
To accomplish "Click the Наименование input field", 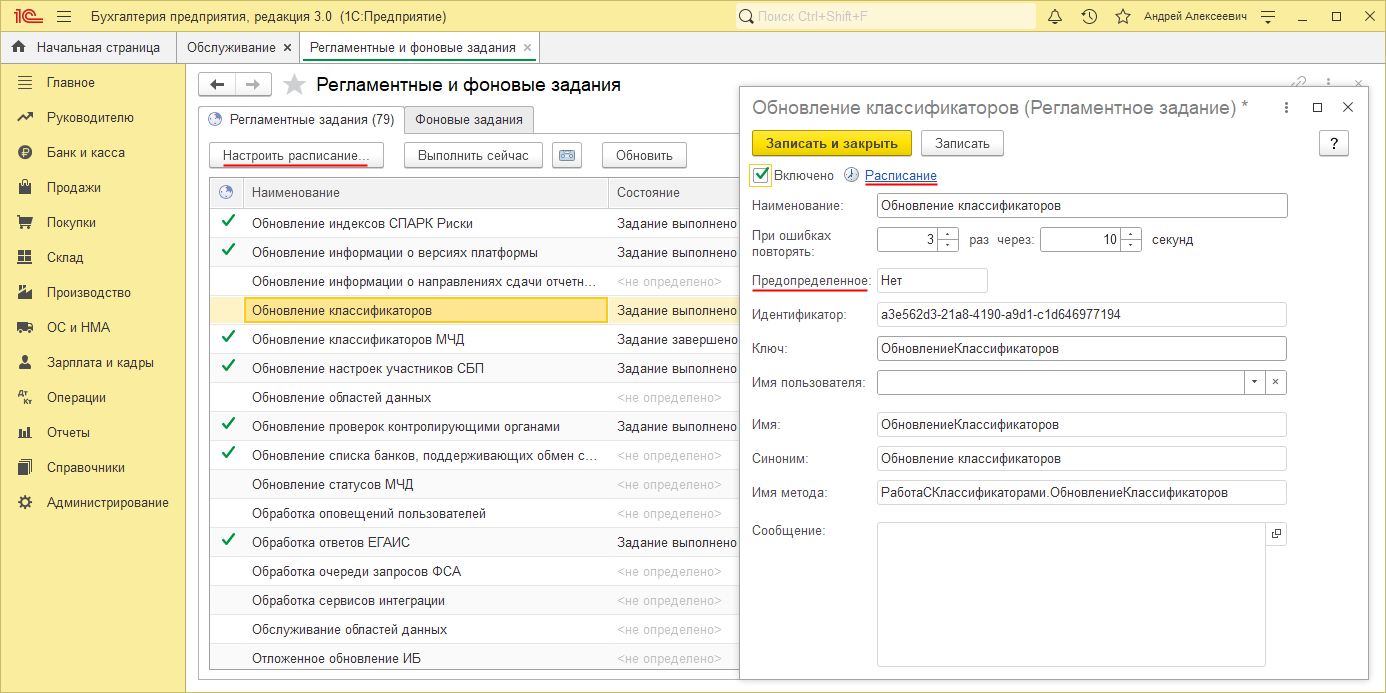I will click(x=1081, y=205).
